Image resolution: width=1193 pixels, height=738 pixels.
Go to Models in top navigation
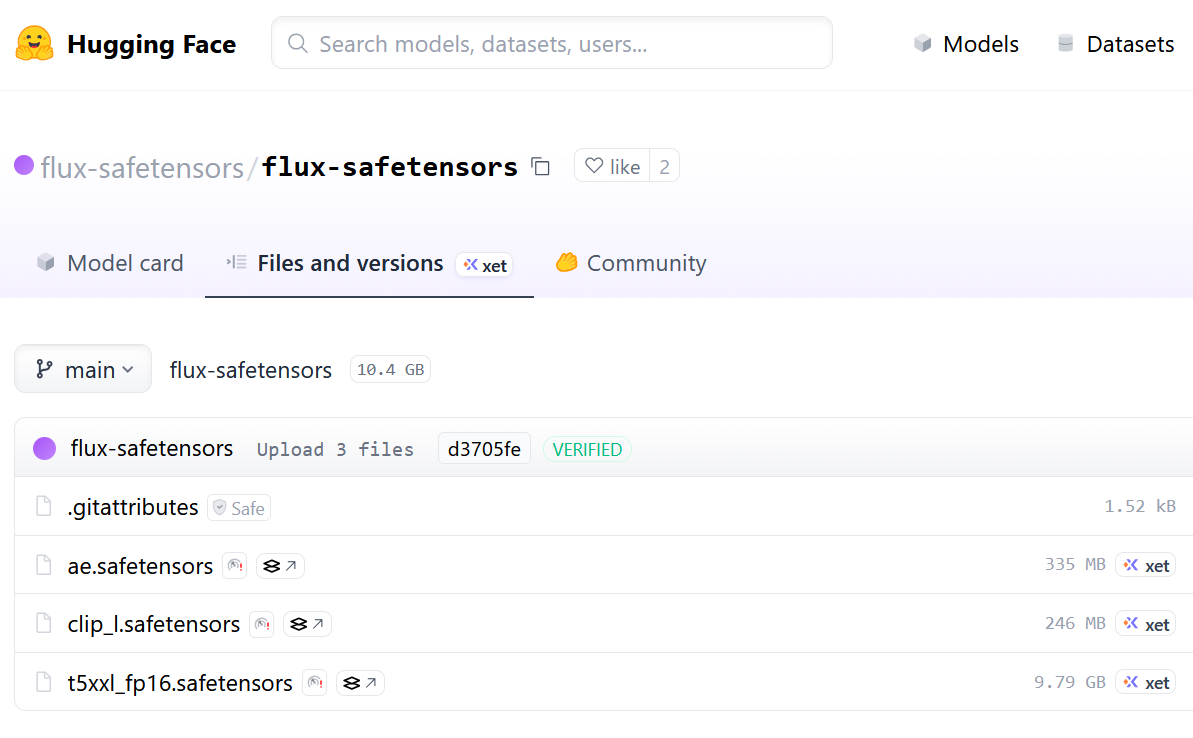tap(966, 44)
